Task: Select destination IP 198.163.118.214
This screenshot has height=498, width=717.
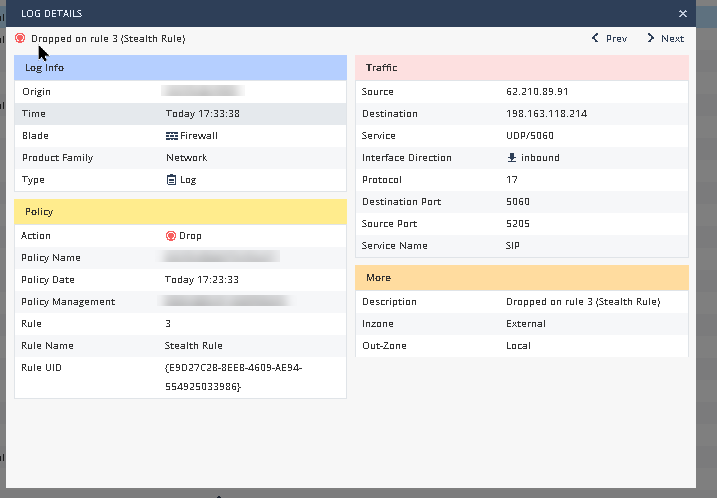Action: (546, 114)
